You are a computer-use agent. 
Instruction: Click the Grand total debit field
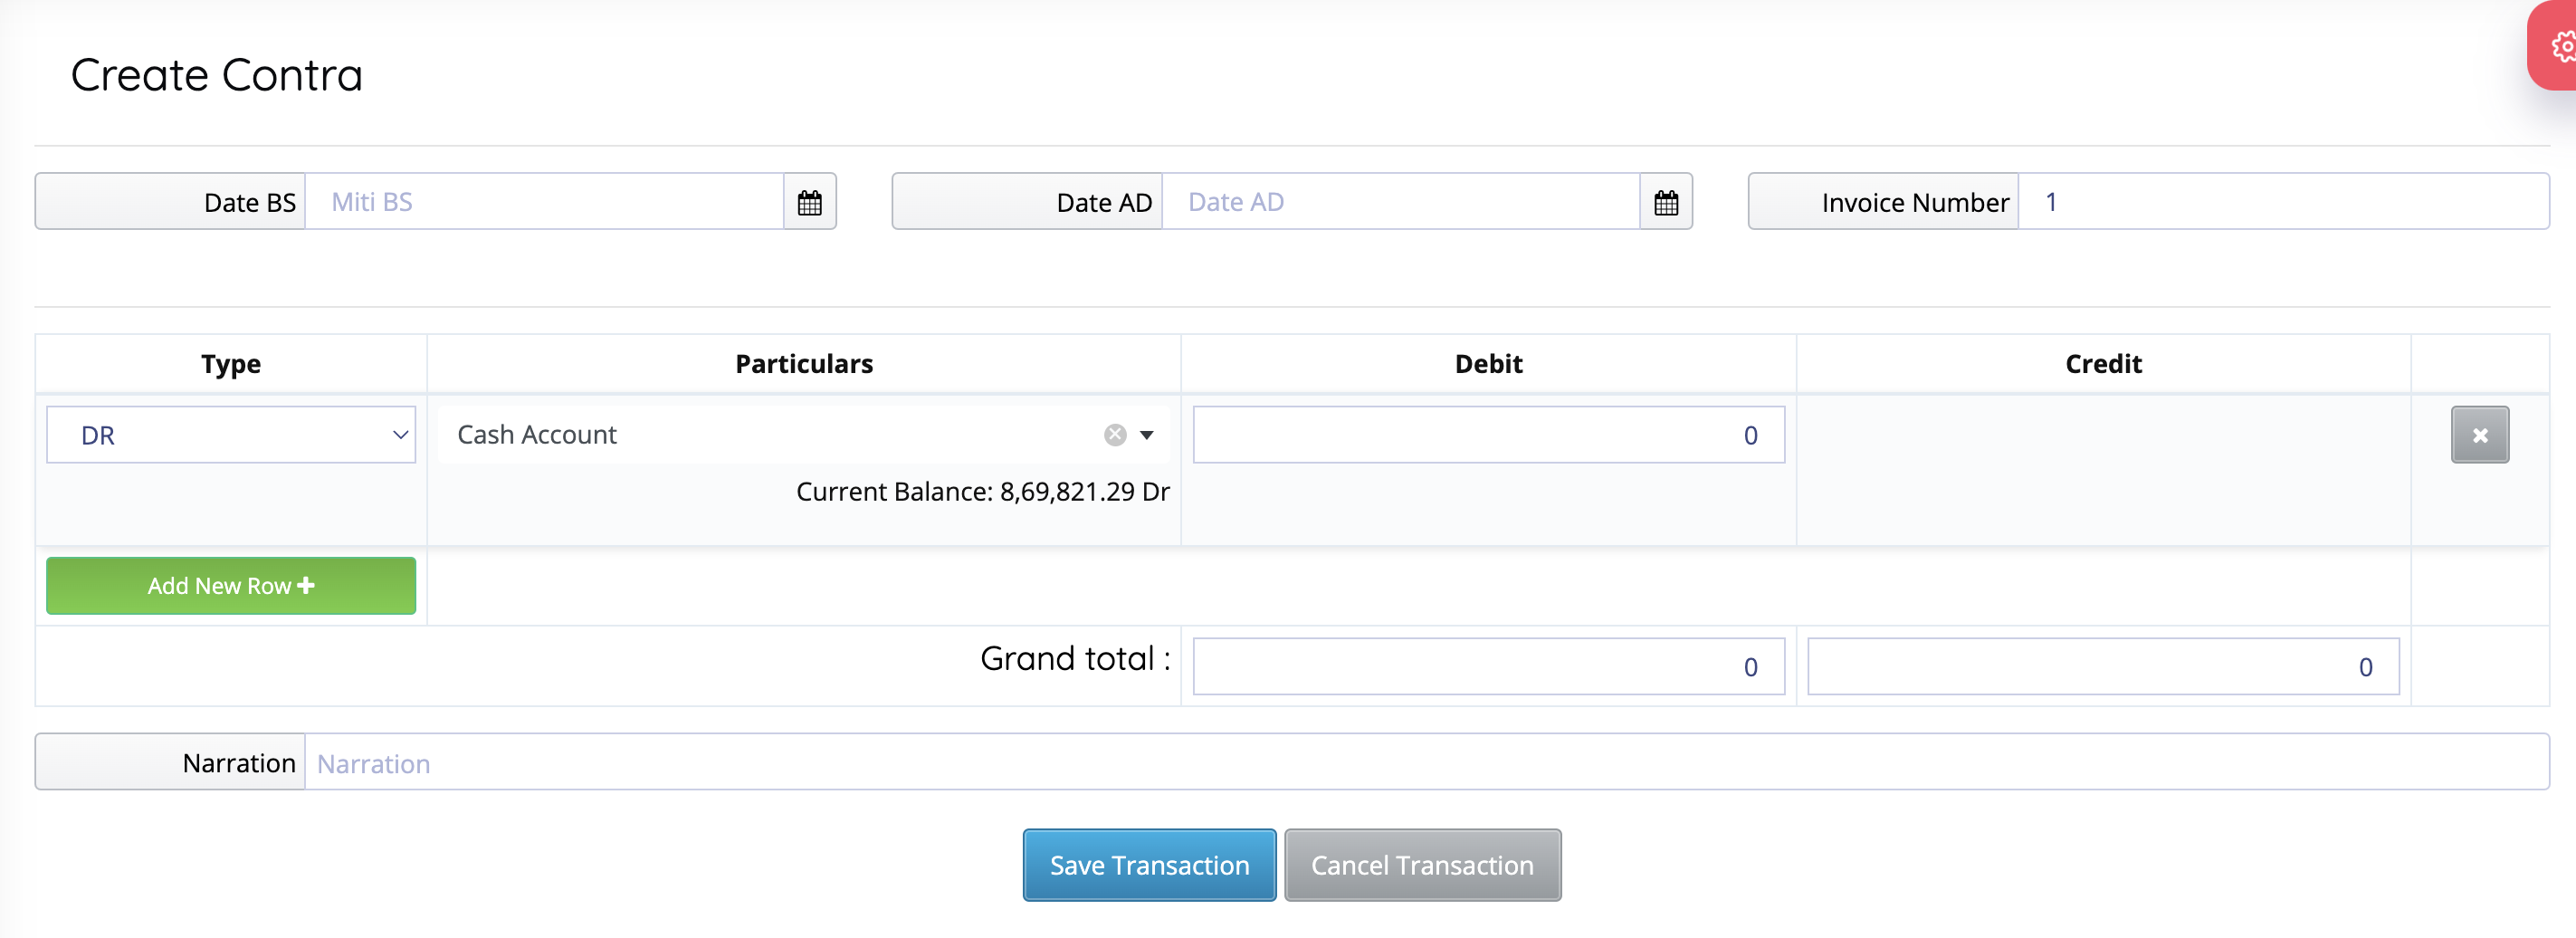(1488, 667)
